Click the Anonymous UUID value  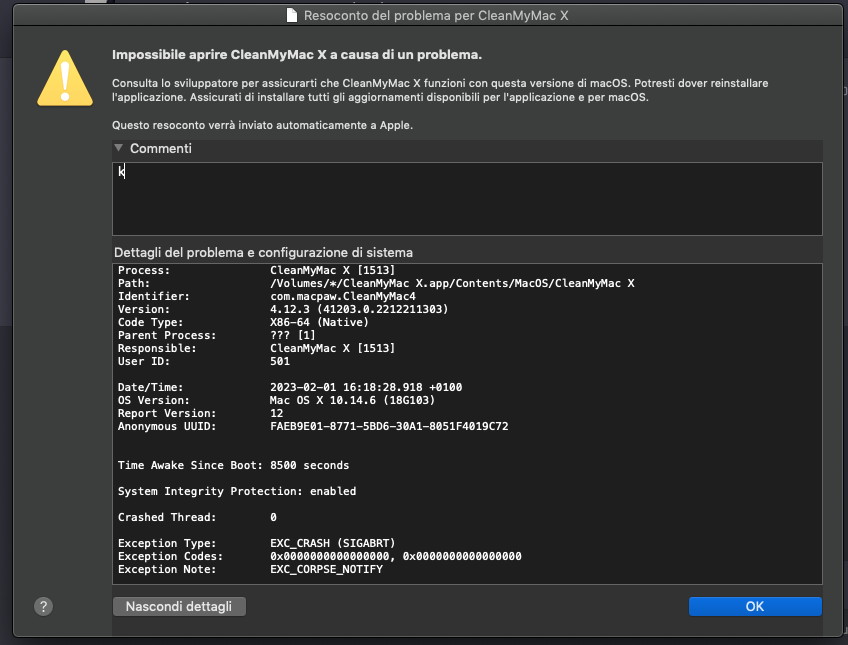click(x=389, y=426)
